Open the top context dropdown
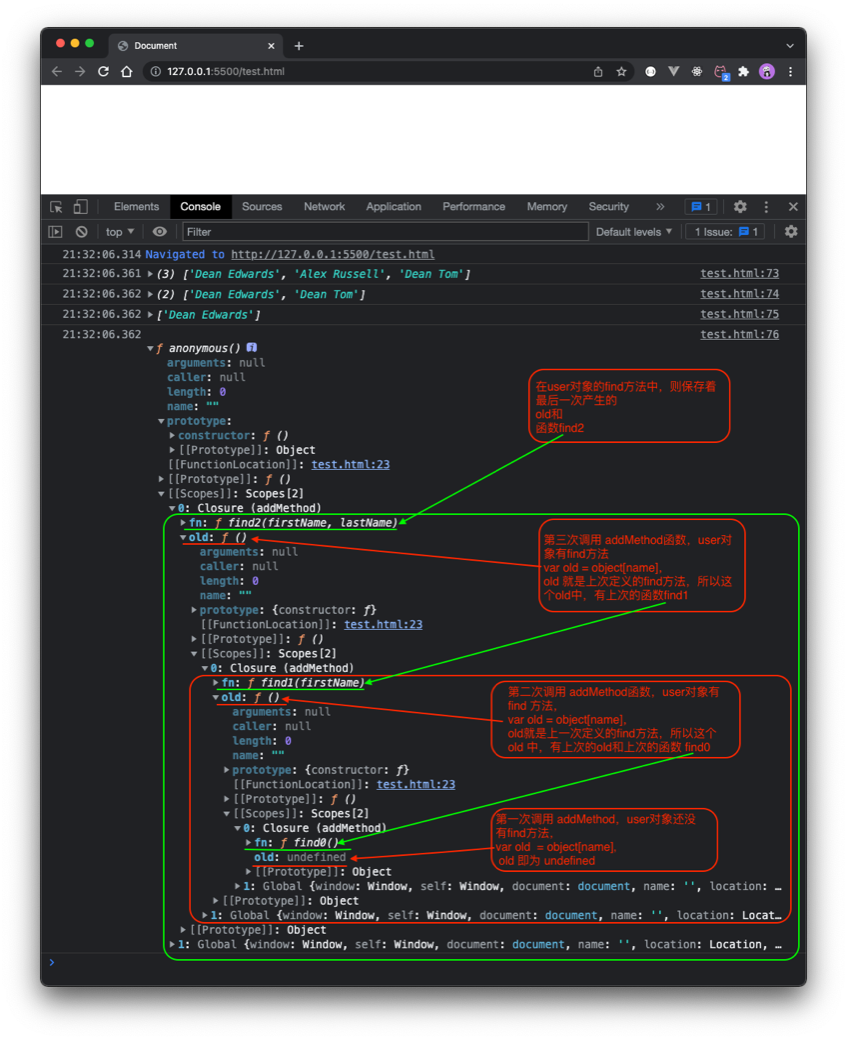The width and height of the screenshot is (847, 1040). 120,231
